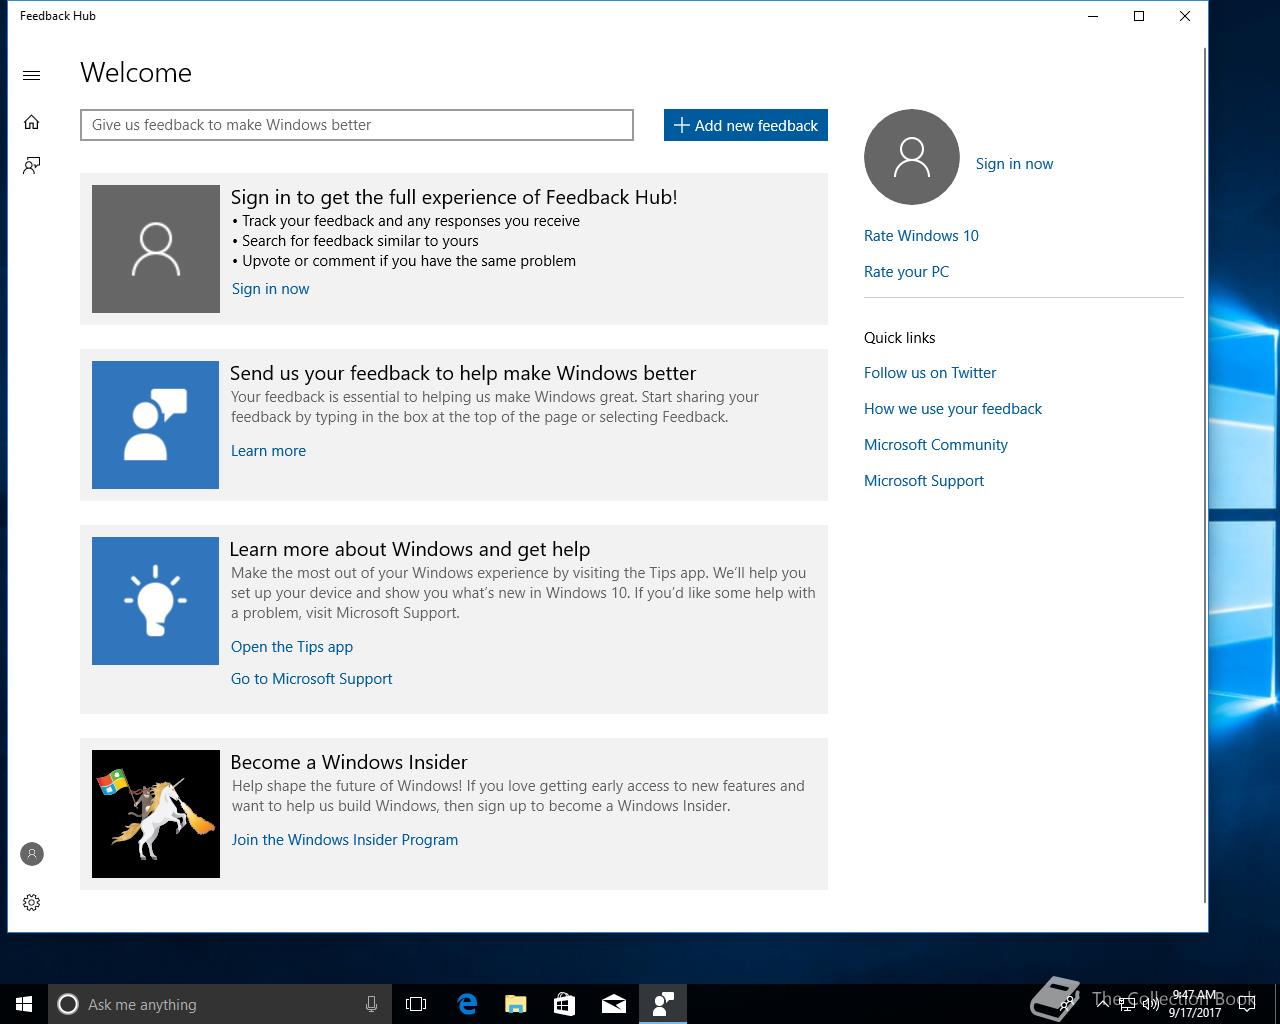Open Action Center notifications icon
The width and height of the screenshot is (1280, 1024).
pos(1247,1004)
